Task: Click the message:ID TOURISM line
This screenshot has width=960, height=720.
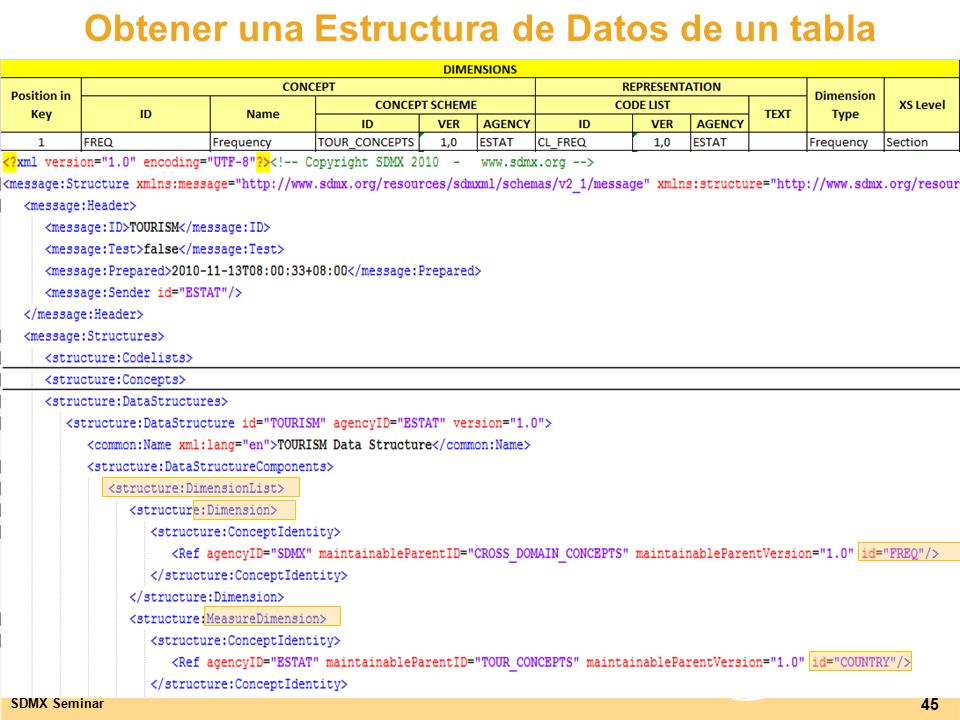Action: pos(157,227)
